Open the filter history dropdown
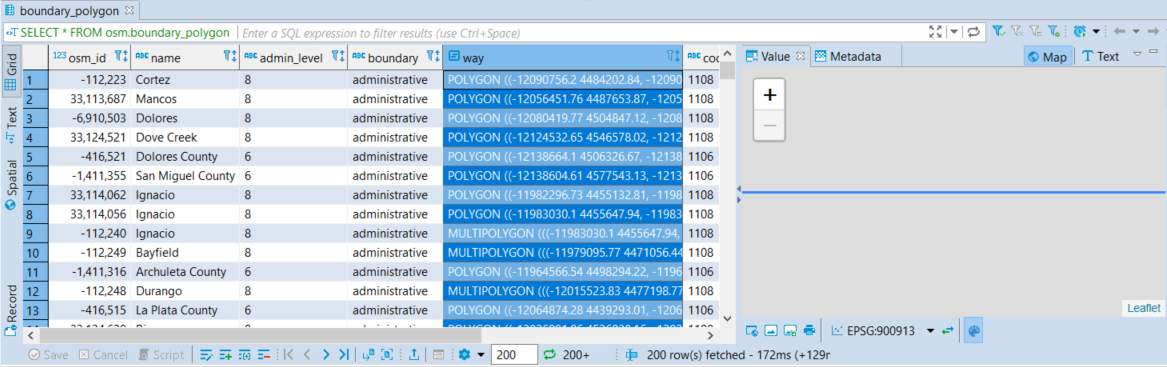Viewport: 1167px width, 367px height. tap(954, 32)
